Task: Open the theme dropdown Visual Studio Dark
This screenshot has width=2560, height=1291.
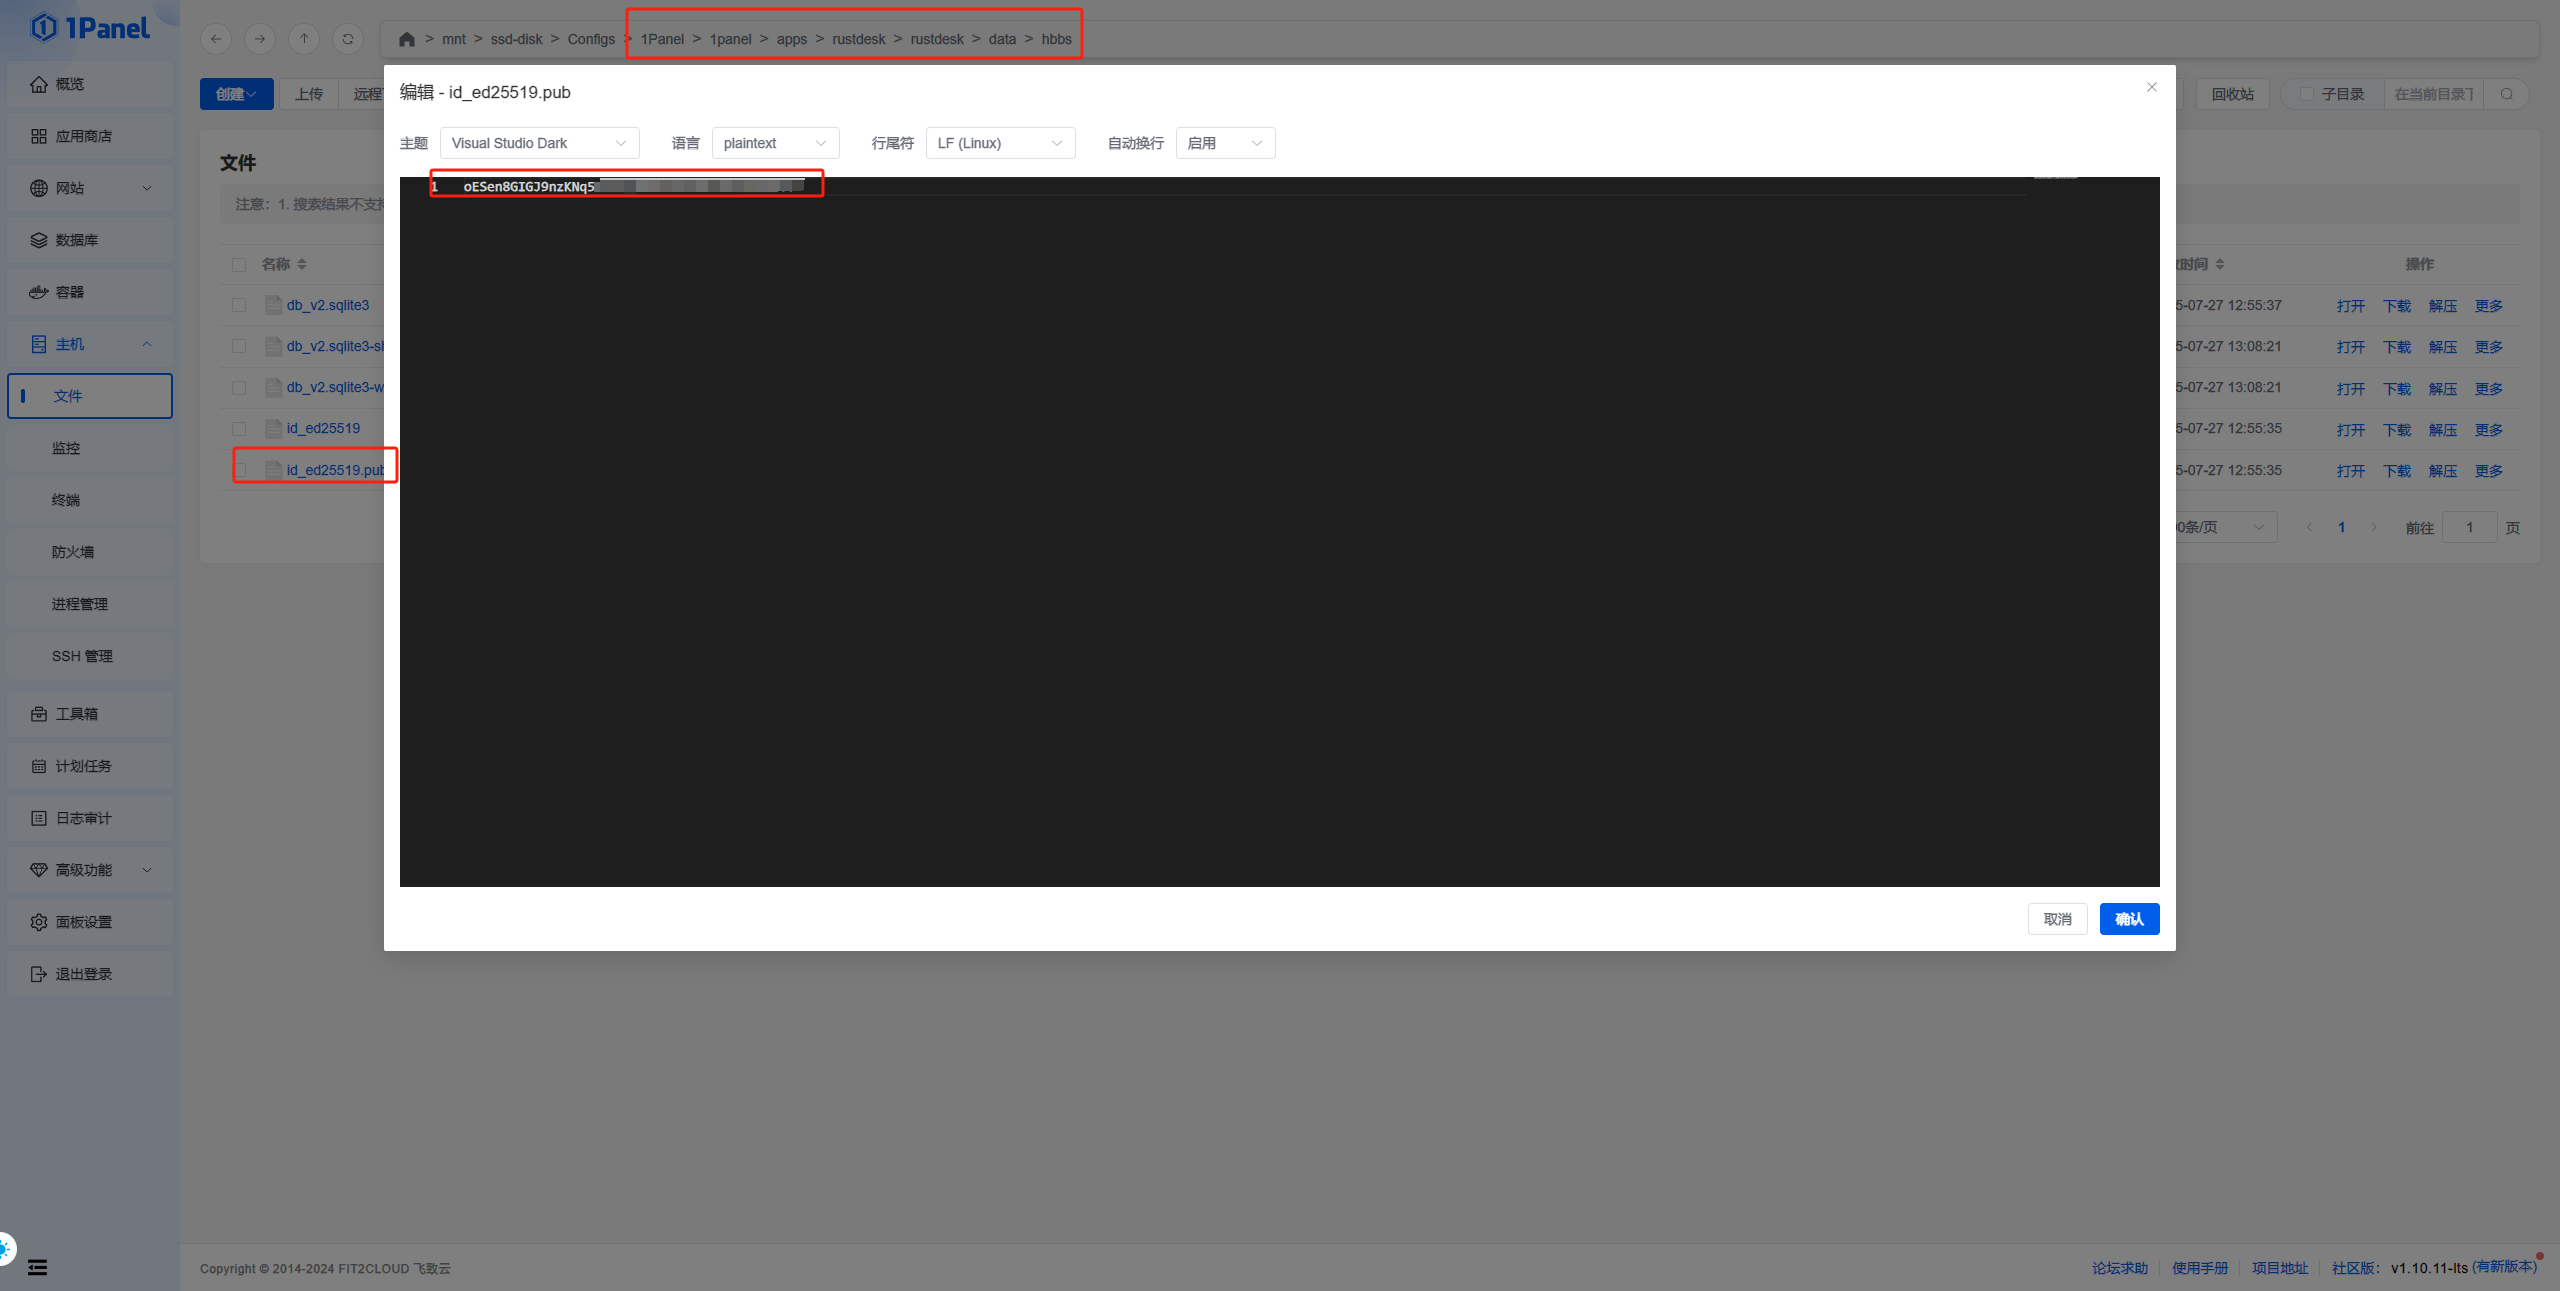Action: [x=539, y=143]
